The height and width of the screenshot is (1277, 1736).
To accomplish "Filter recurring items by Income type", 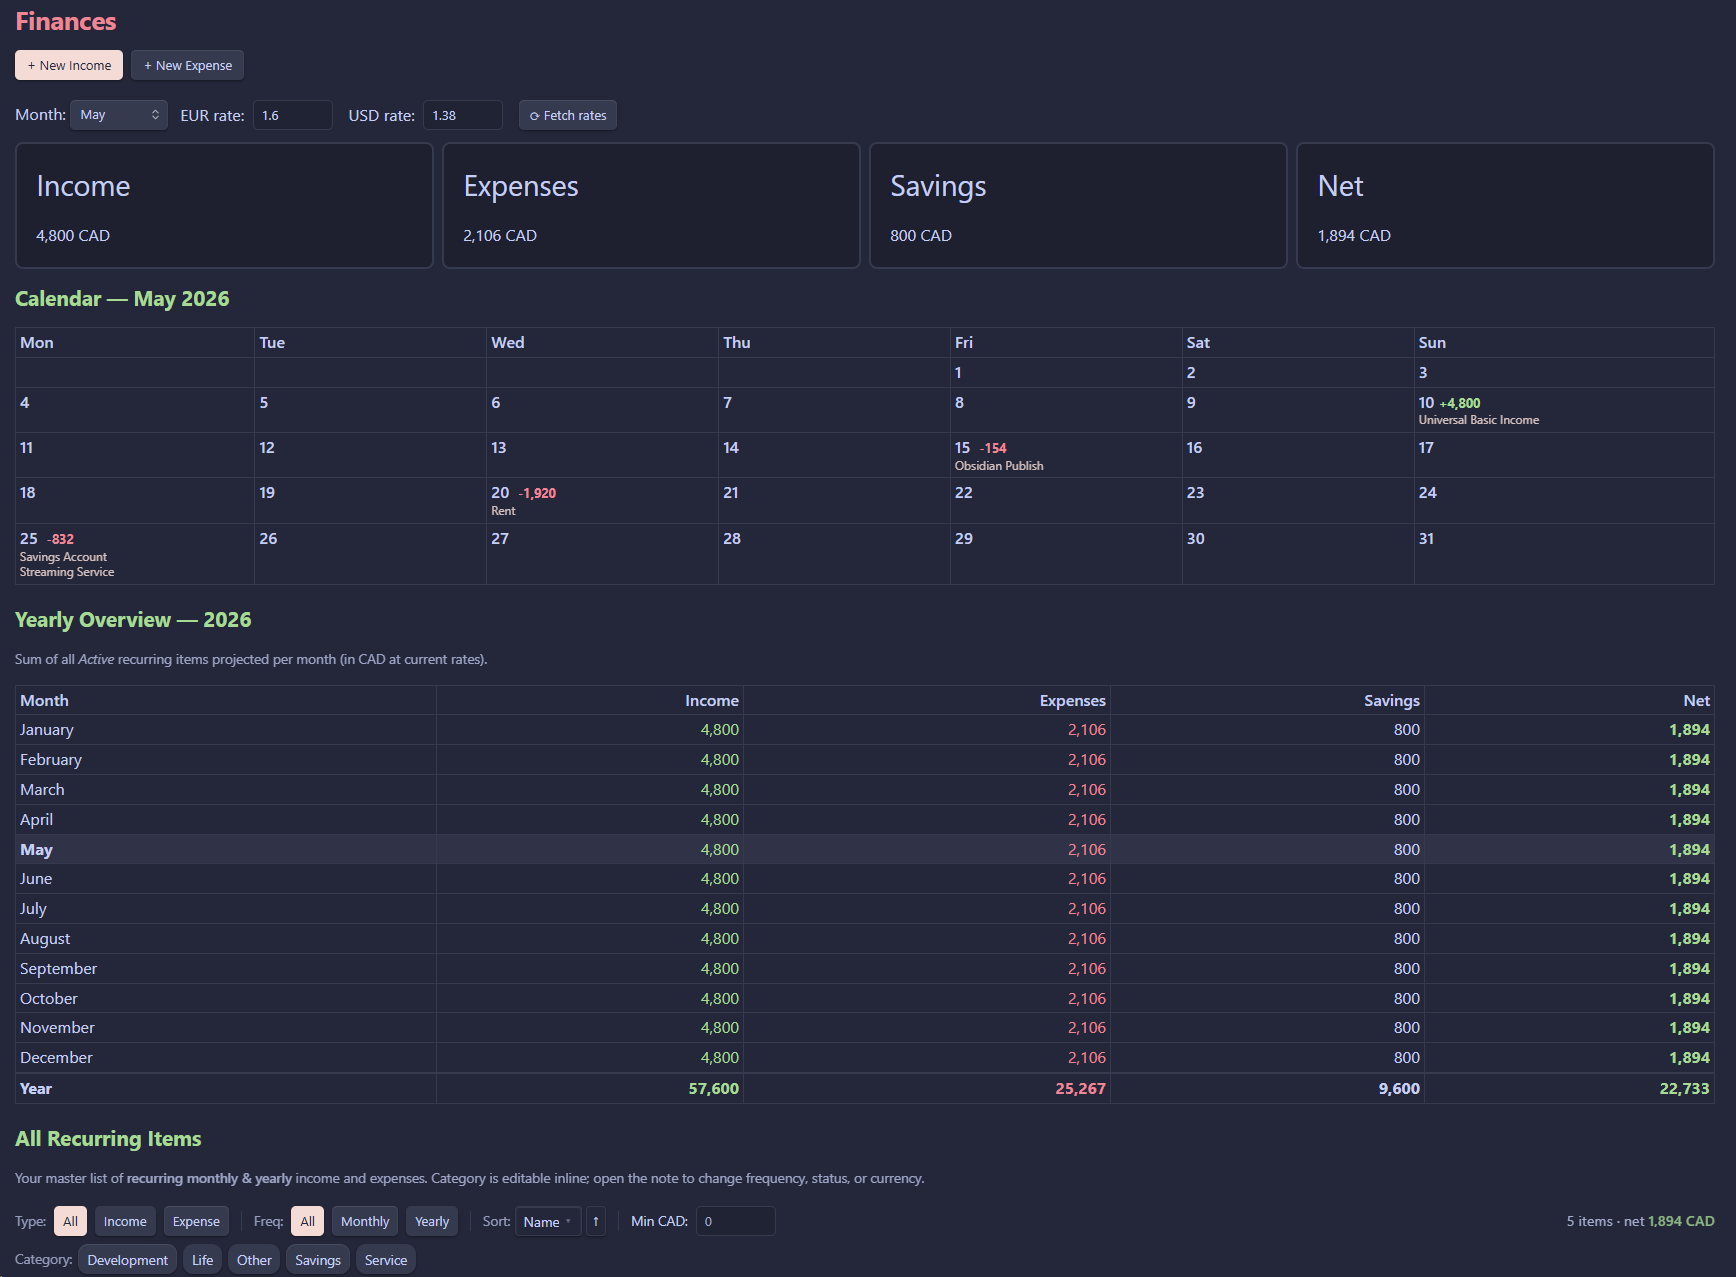I will pos(125,1221).
